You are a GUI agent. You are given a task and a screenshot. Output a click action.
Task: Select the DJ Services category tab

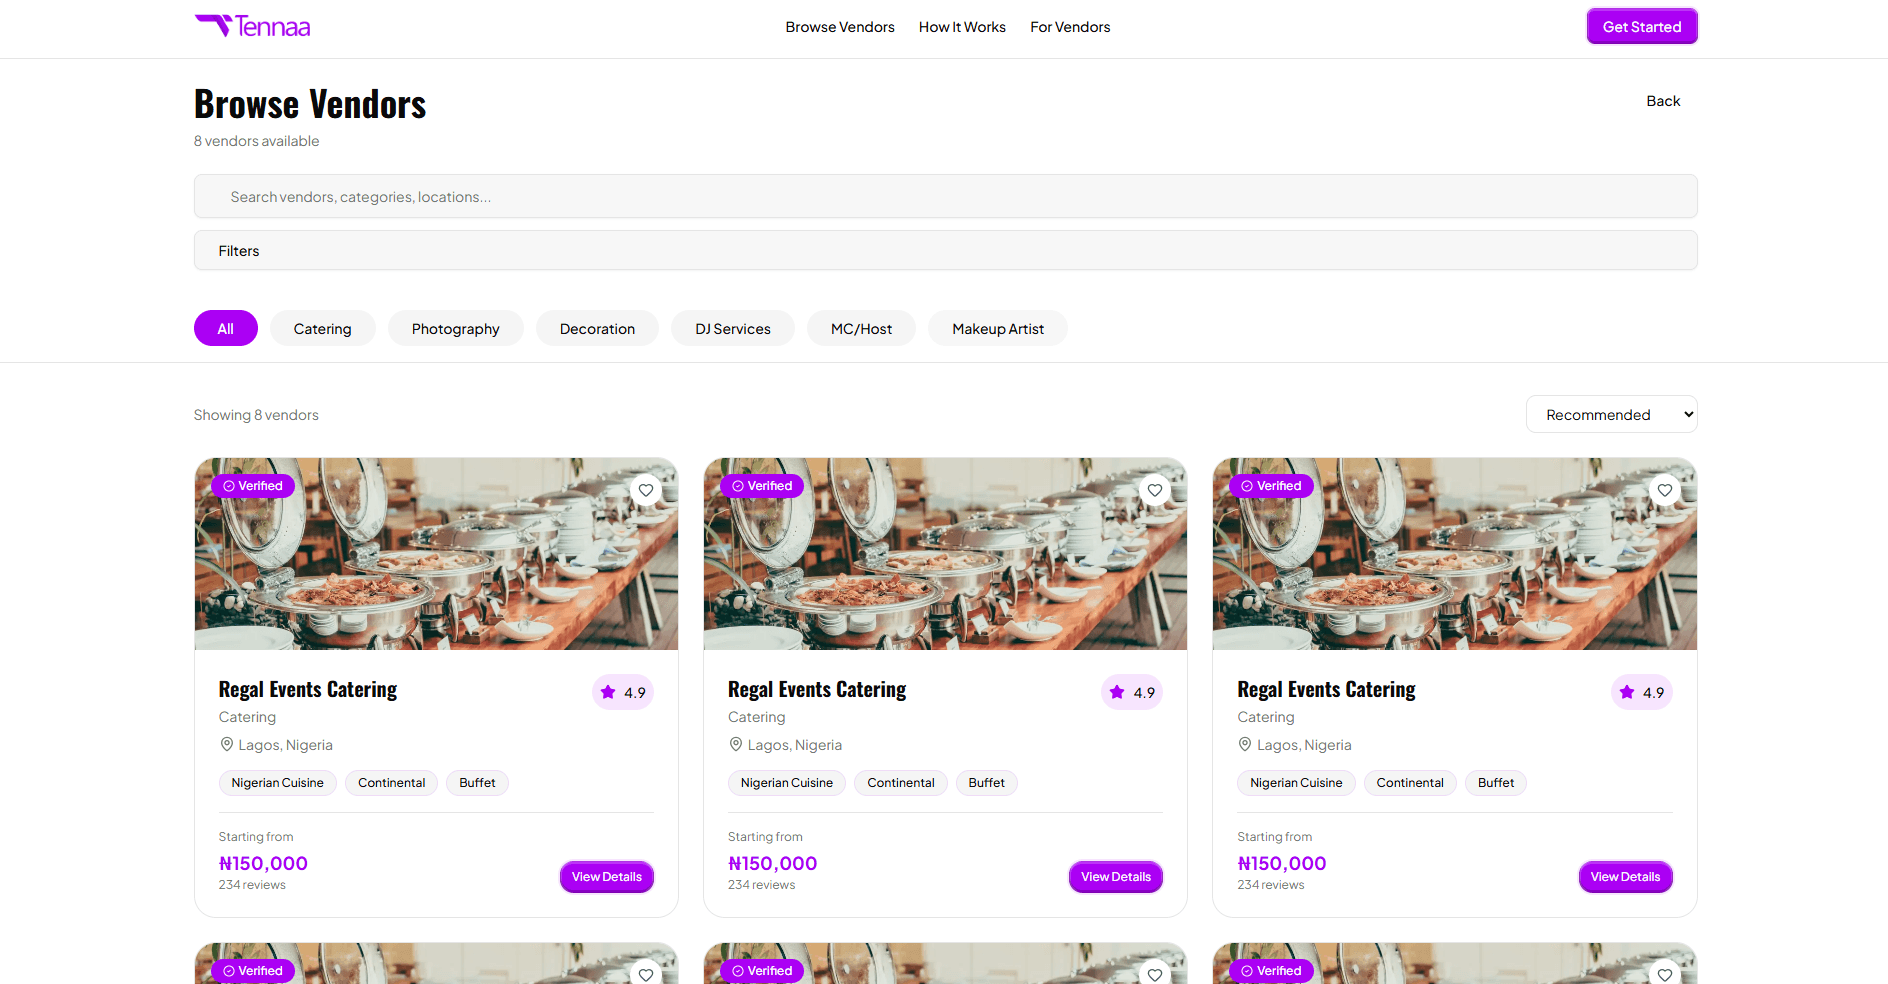(733, 328)
